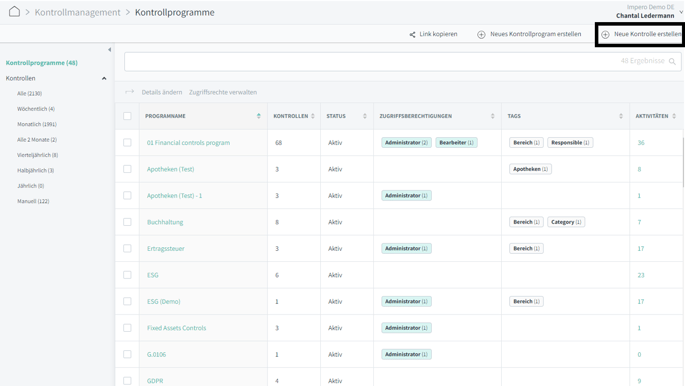Screen dimensions: 685x386
Task: Open the Chantal Ledermann user dropdown
Action: coord(681,12)
